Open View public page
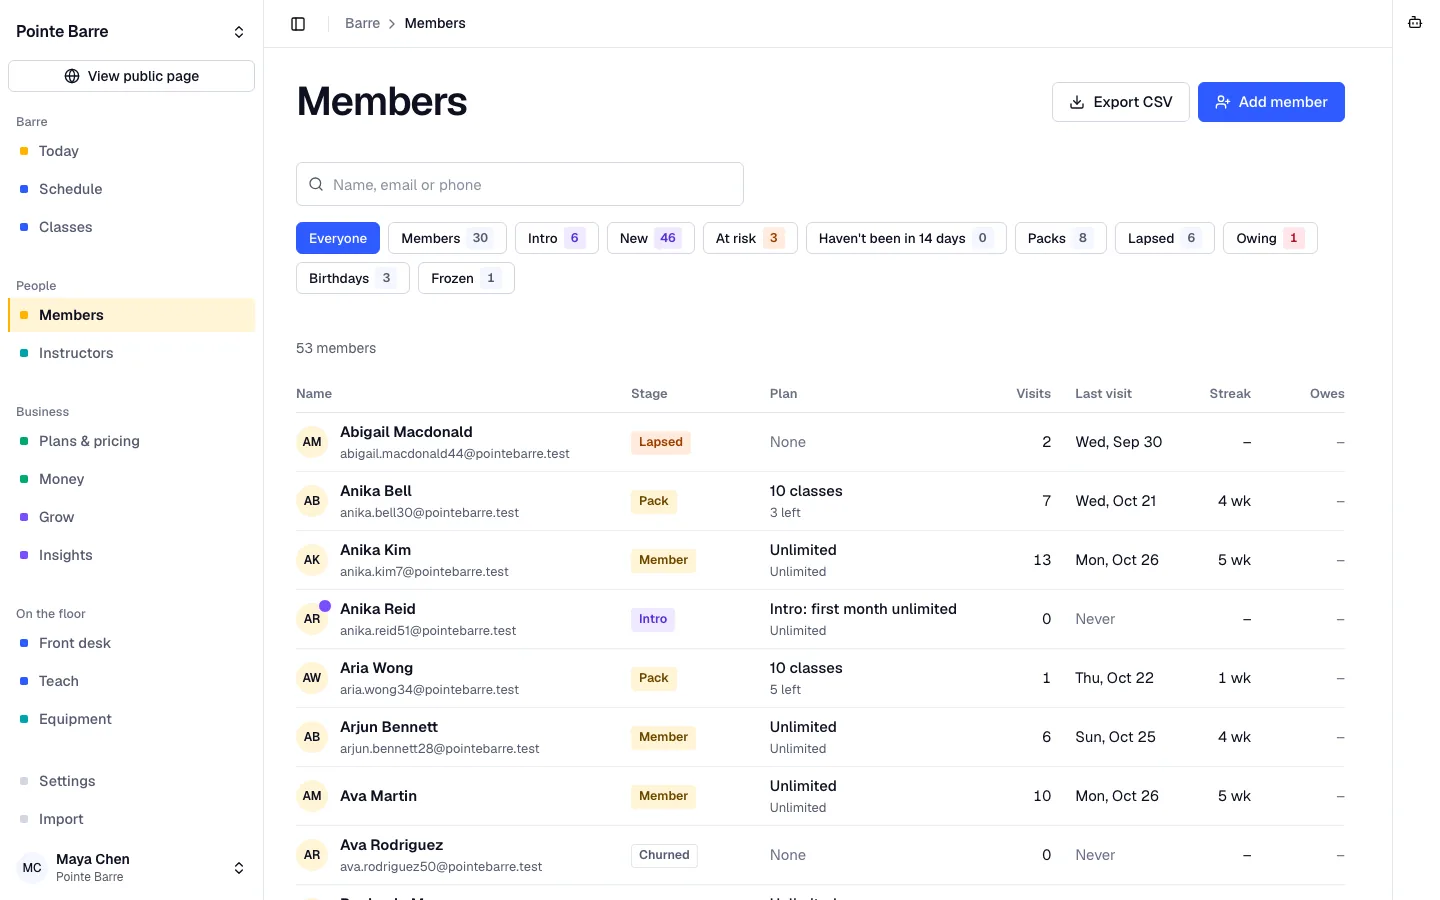This screenshot has height=900, width=1440. click(131, 76)
